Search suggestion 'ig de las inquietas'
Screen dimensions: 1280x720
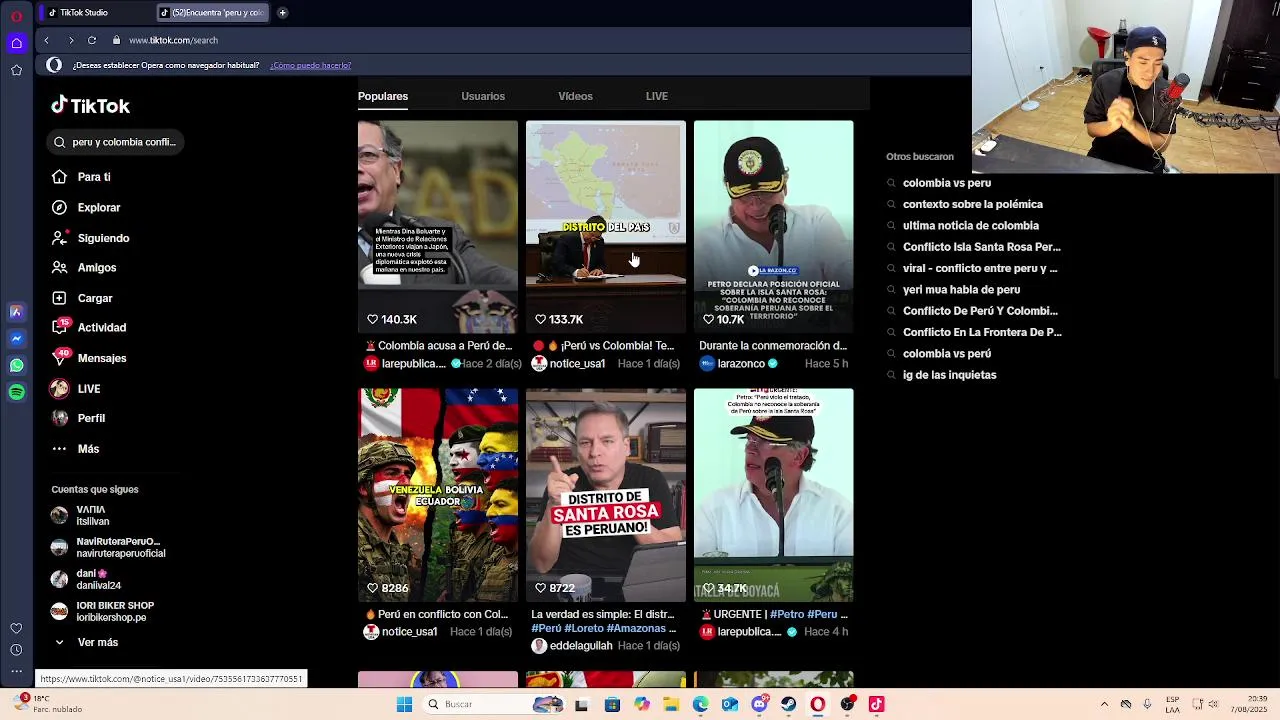coord(949,375)
